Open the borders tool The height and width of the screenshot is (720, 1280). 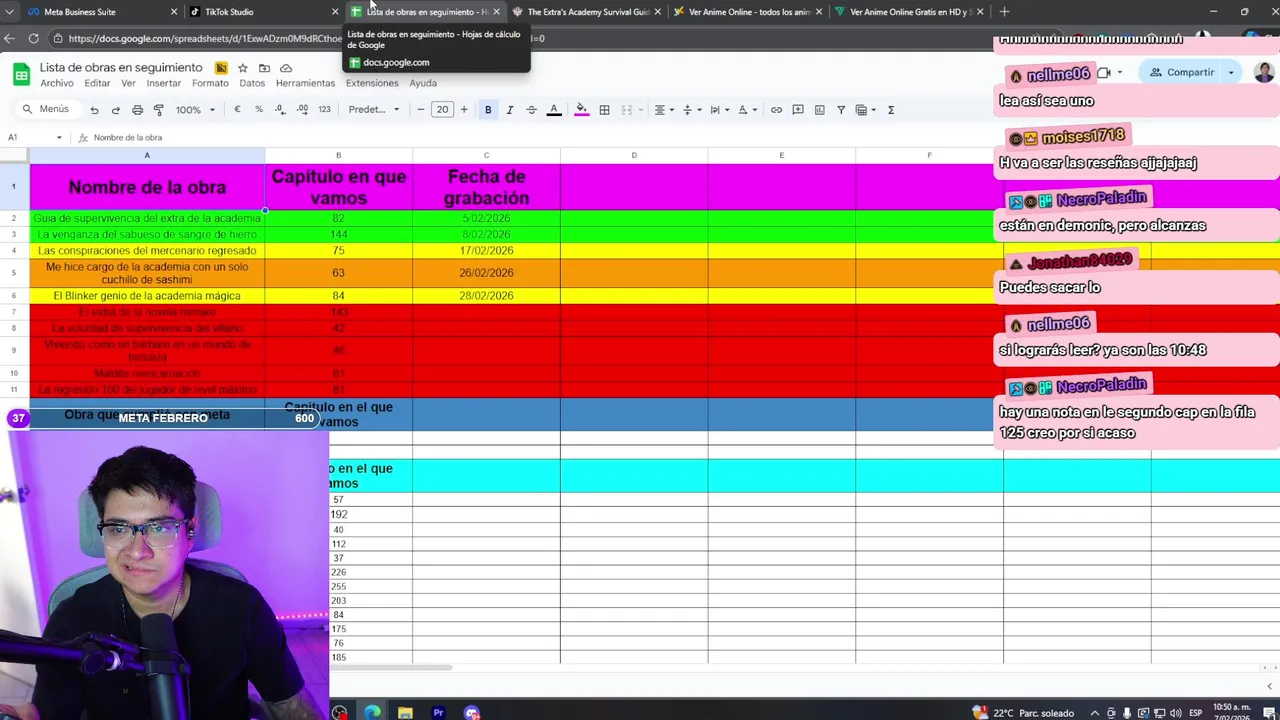[604, 110]
